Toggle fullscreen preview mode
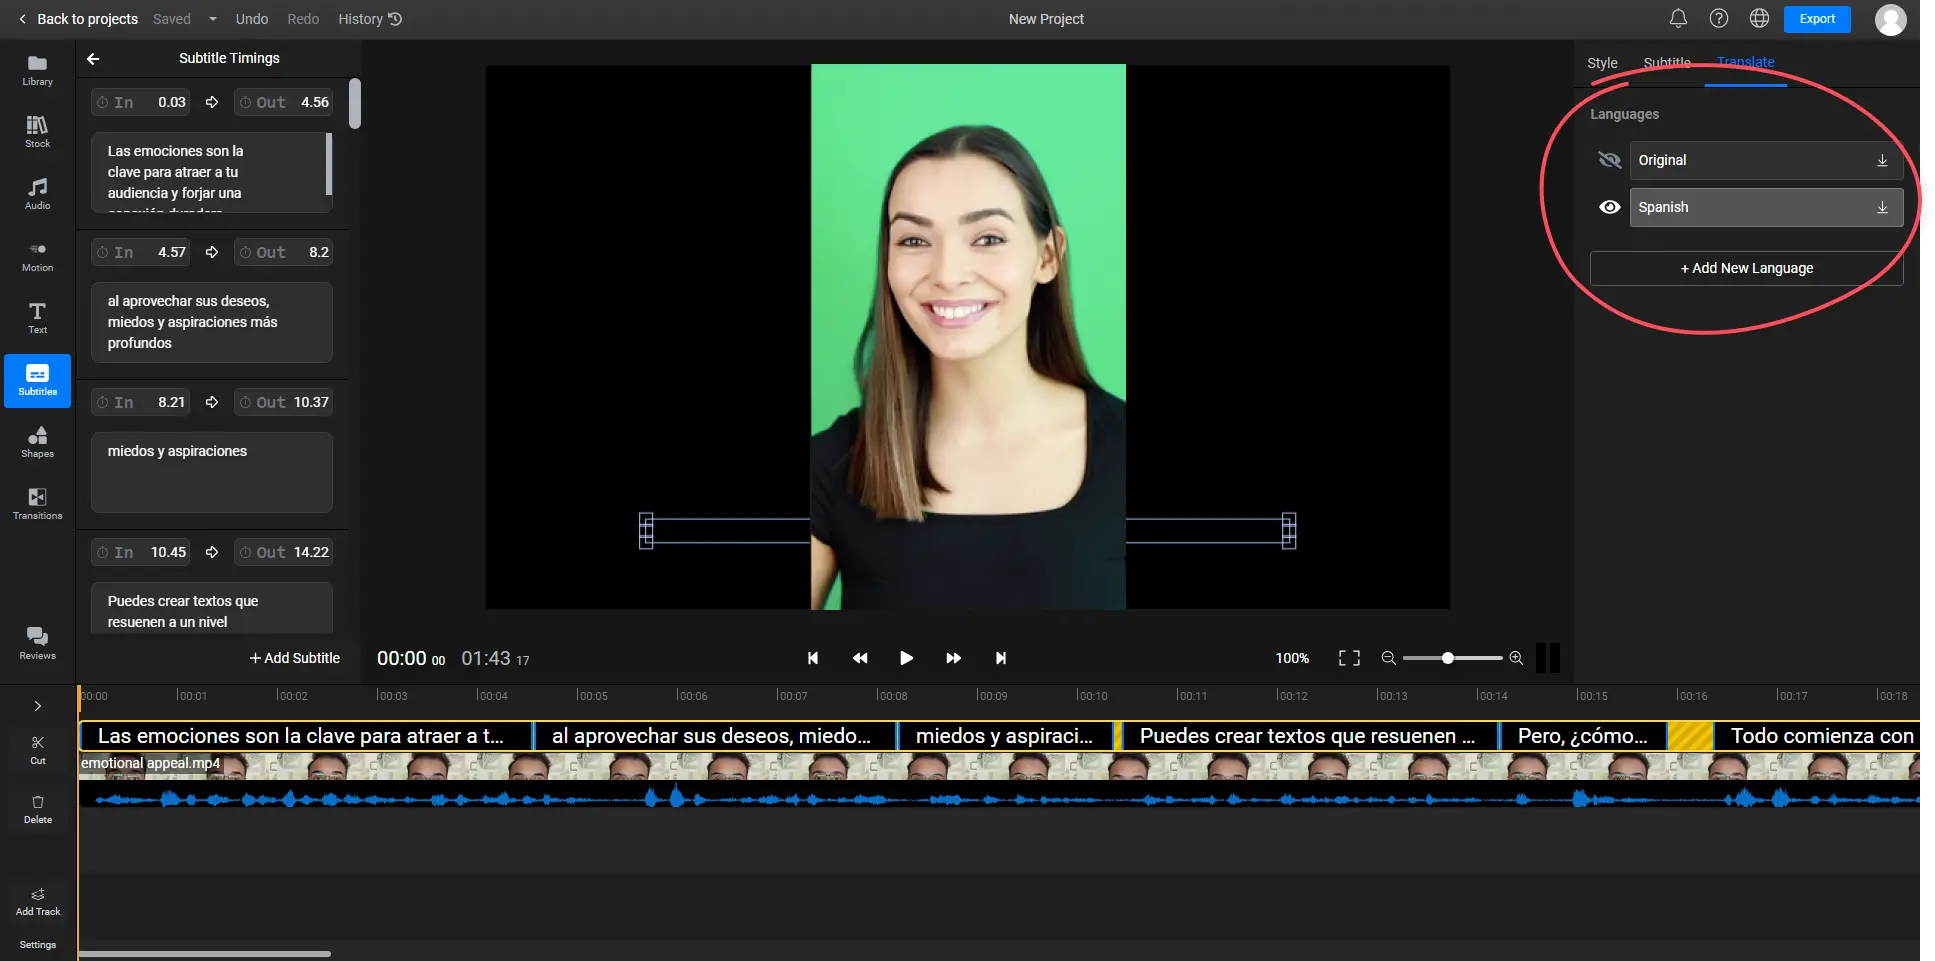Screen dimensions: 1935x961 [x=1349, y=658]
